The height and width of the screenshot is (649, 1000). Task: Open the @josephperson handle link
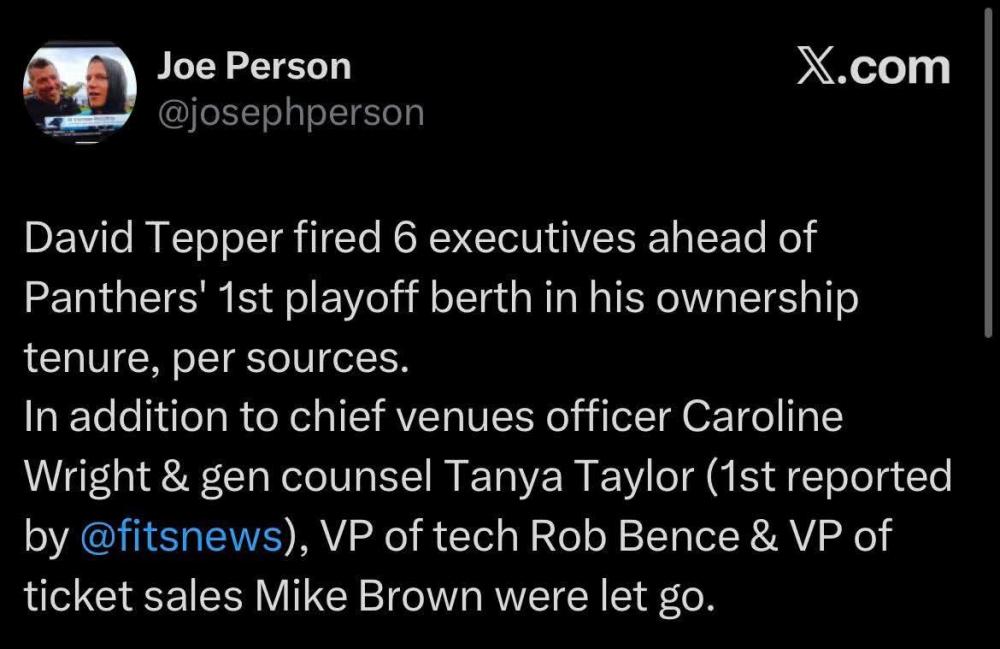pos(291,114)
